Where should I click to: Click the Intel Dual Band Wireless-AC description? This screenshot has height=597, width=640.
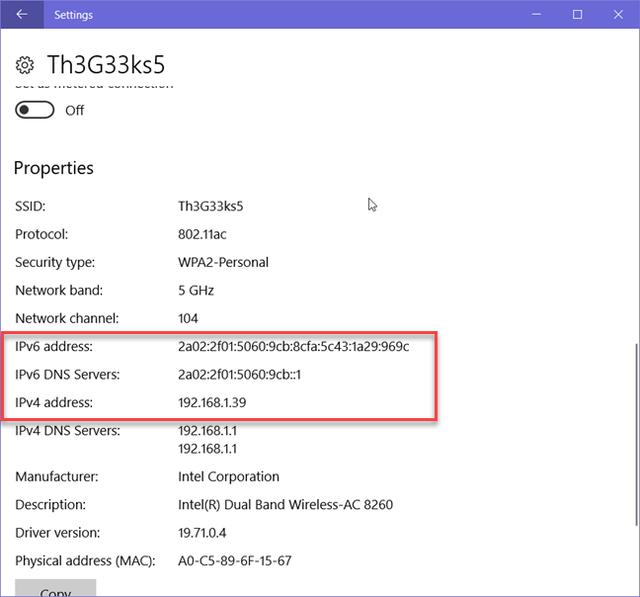285,505
